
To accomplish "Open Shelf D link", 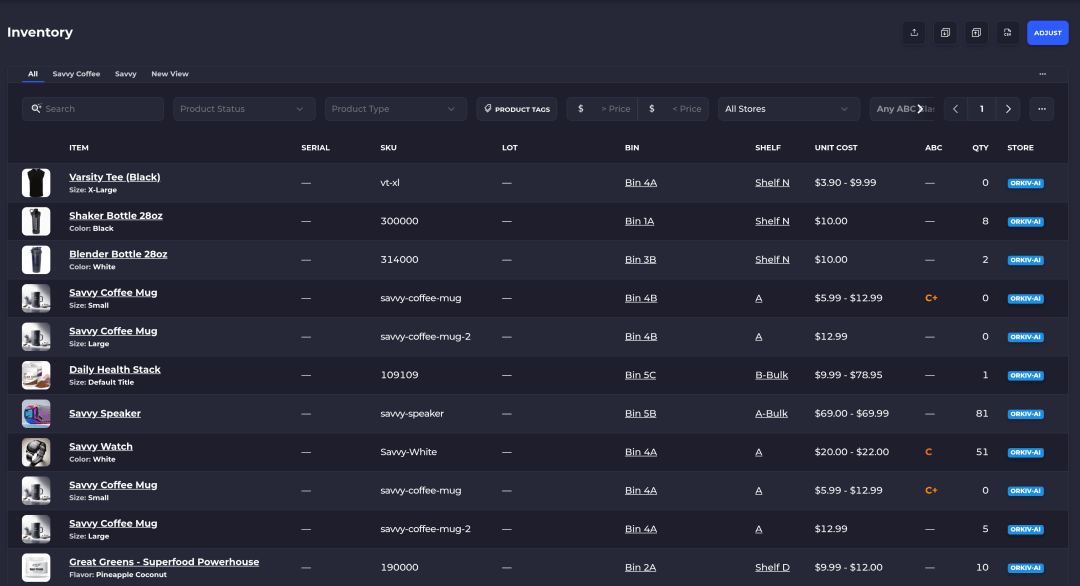I will [772, 567].
